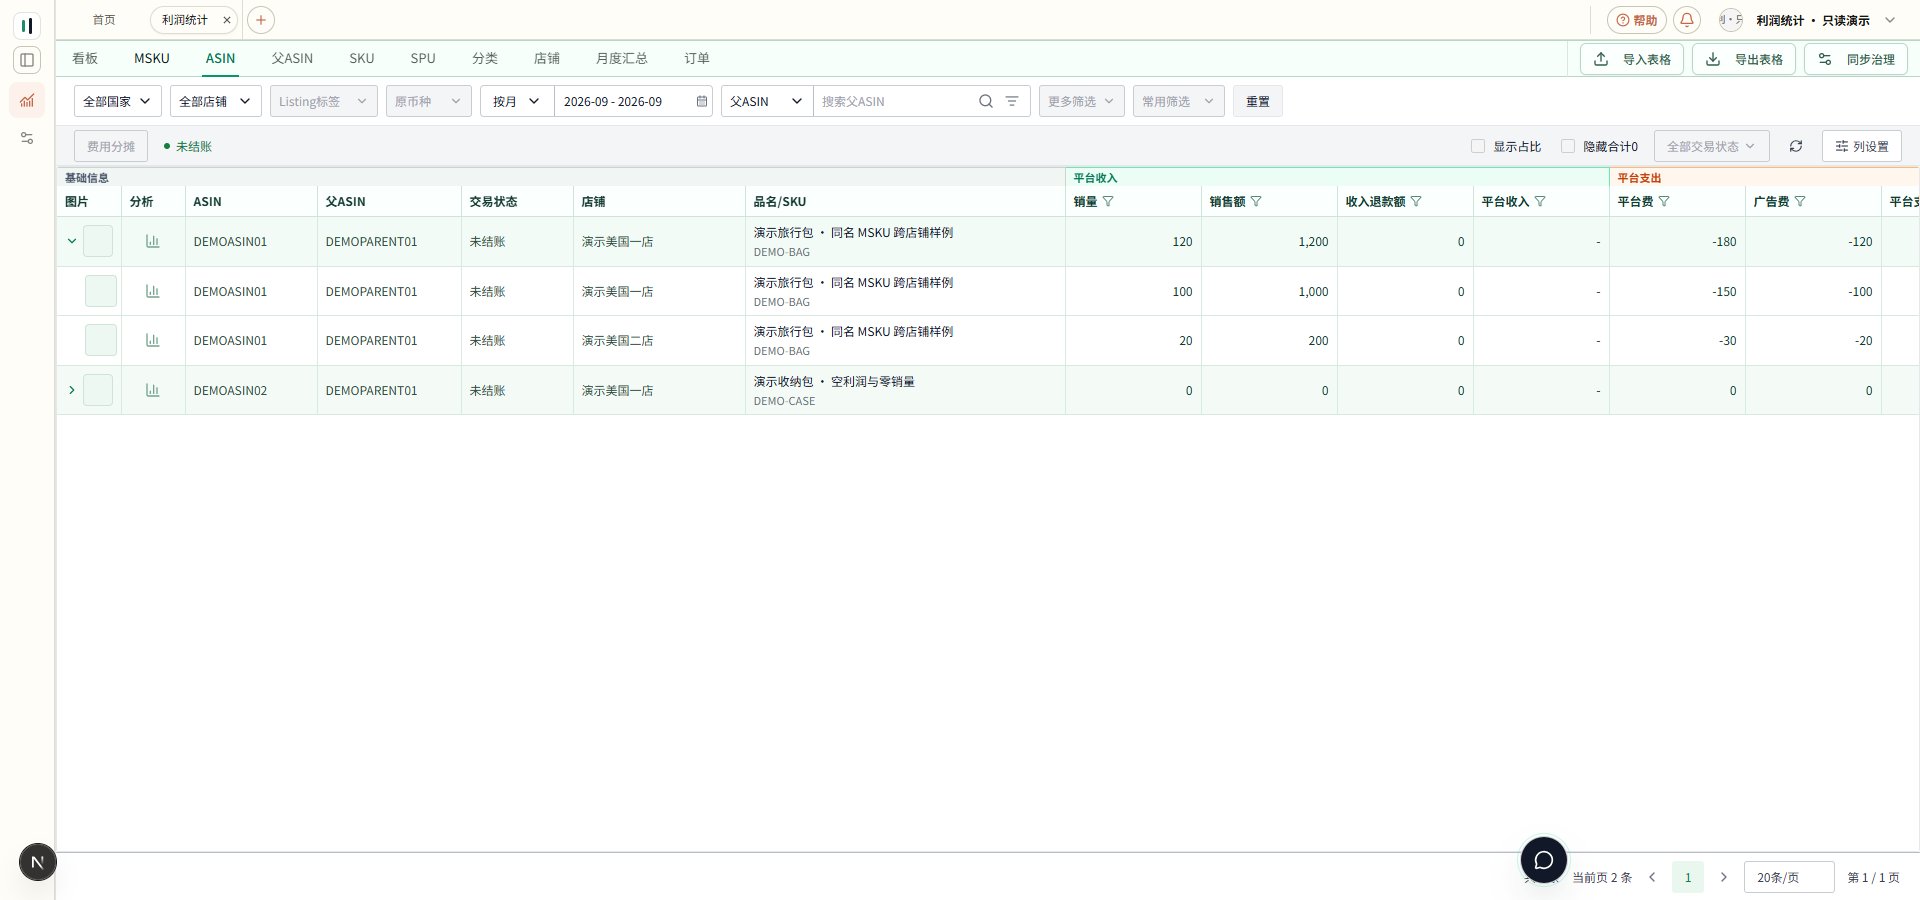Screen dimensions: 1920x900
Task: Switch to the MSKU tab
Action: coord(152,58)
